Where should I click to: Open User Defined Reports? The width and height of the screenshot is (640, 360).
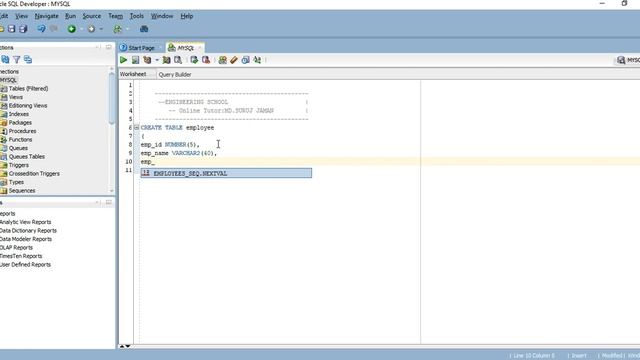[25, 265]
